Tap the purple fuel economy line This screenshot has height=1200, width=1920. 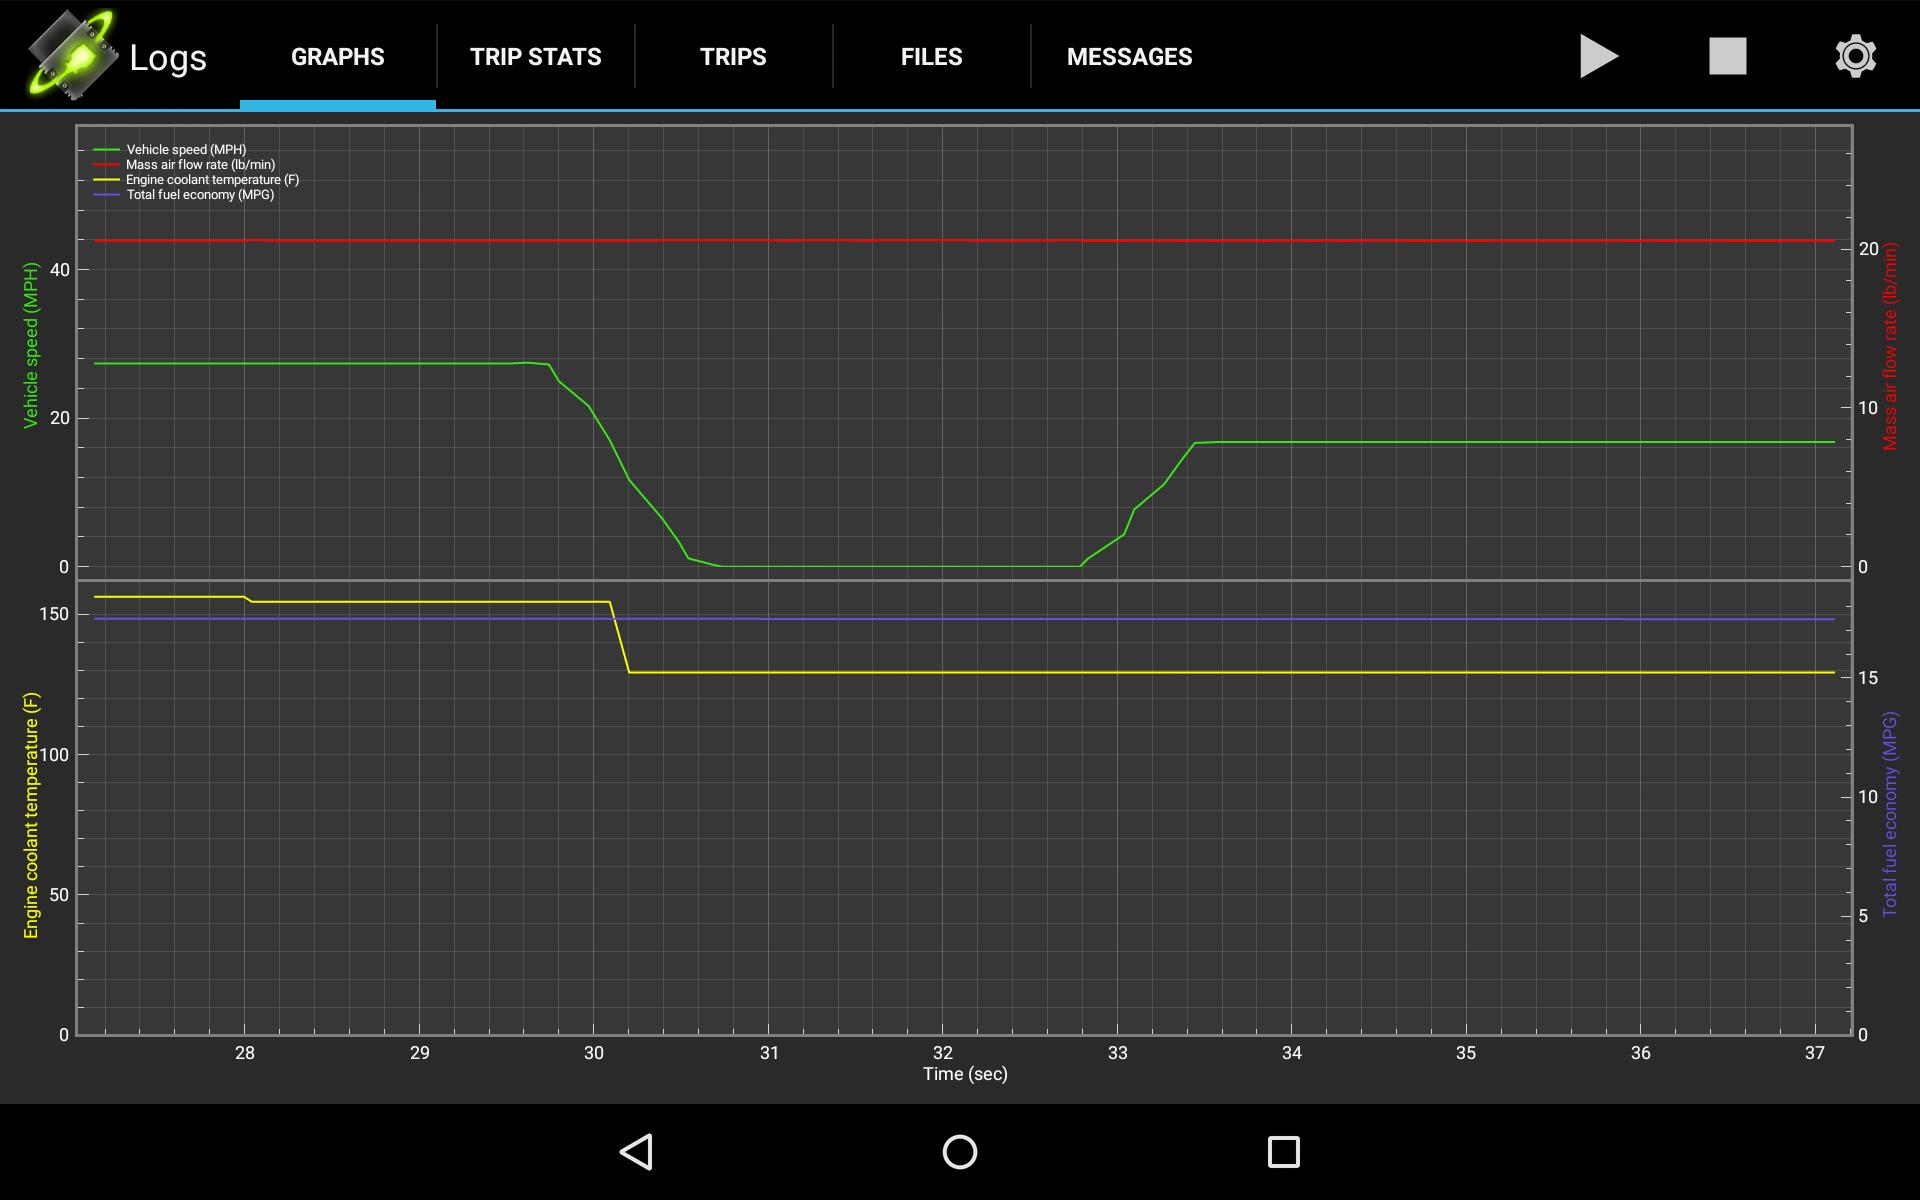pos(965,619)
